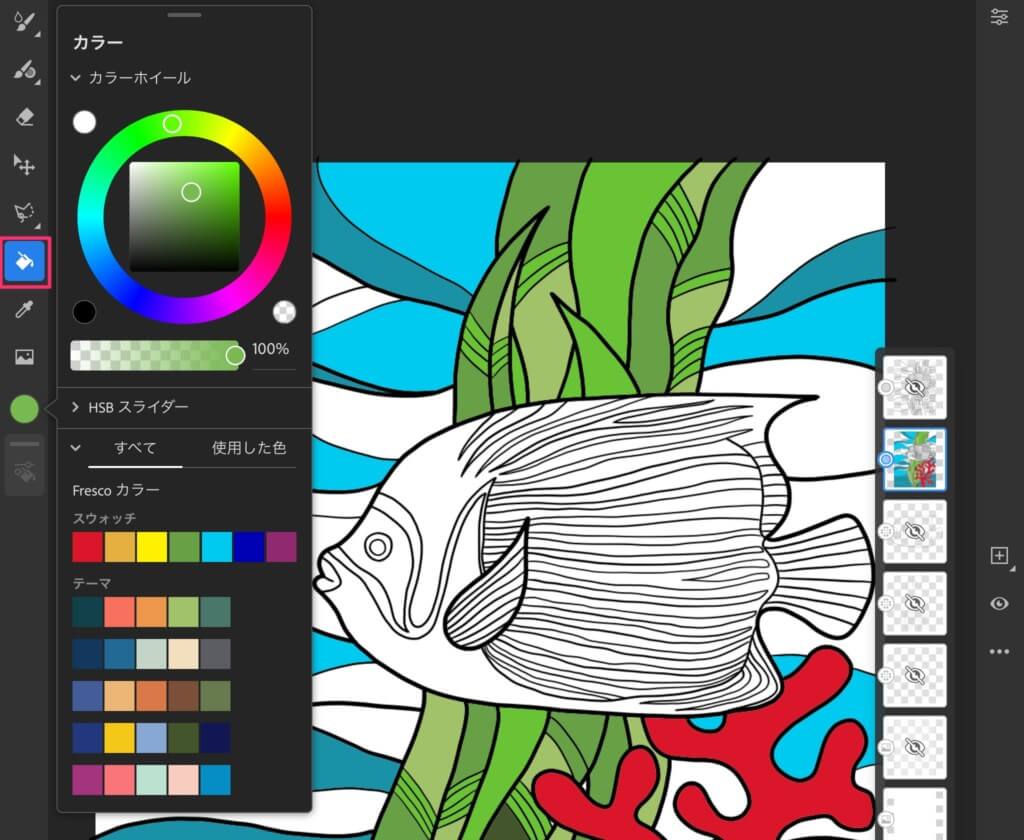The image size is (1024, 840).
Task: Select the transparent color option
Action: pos(284,312)
